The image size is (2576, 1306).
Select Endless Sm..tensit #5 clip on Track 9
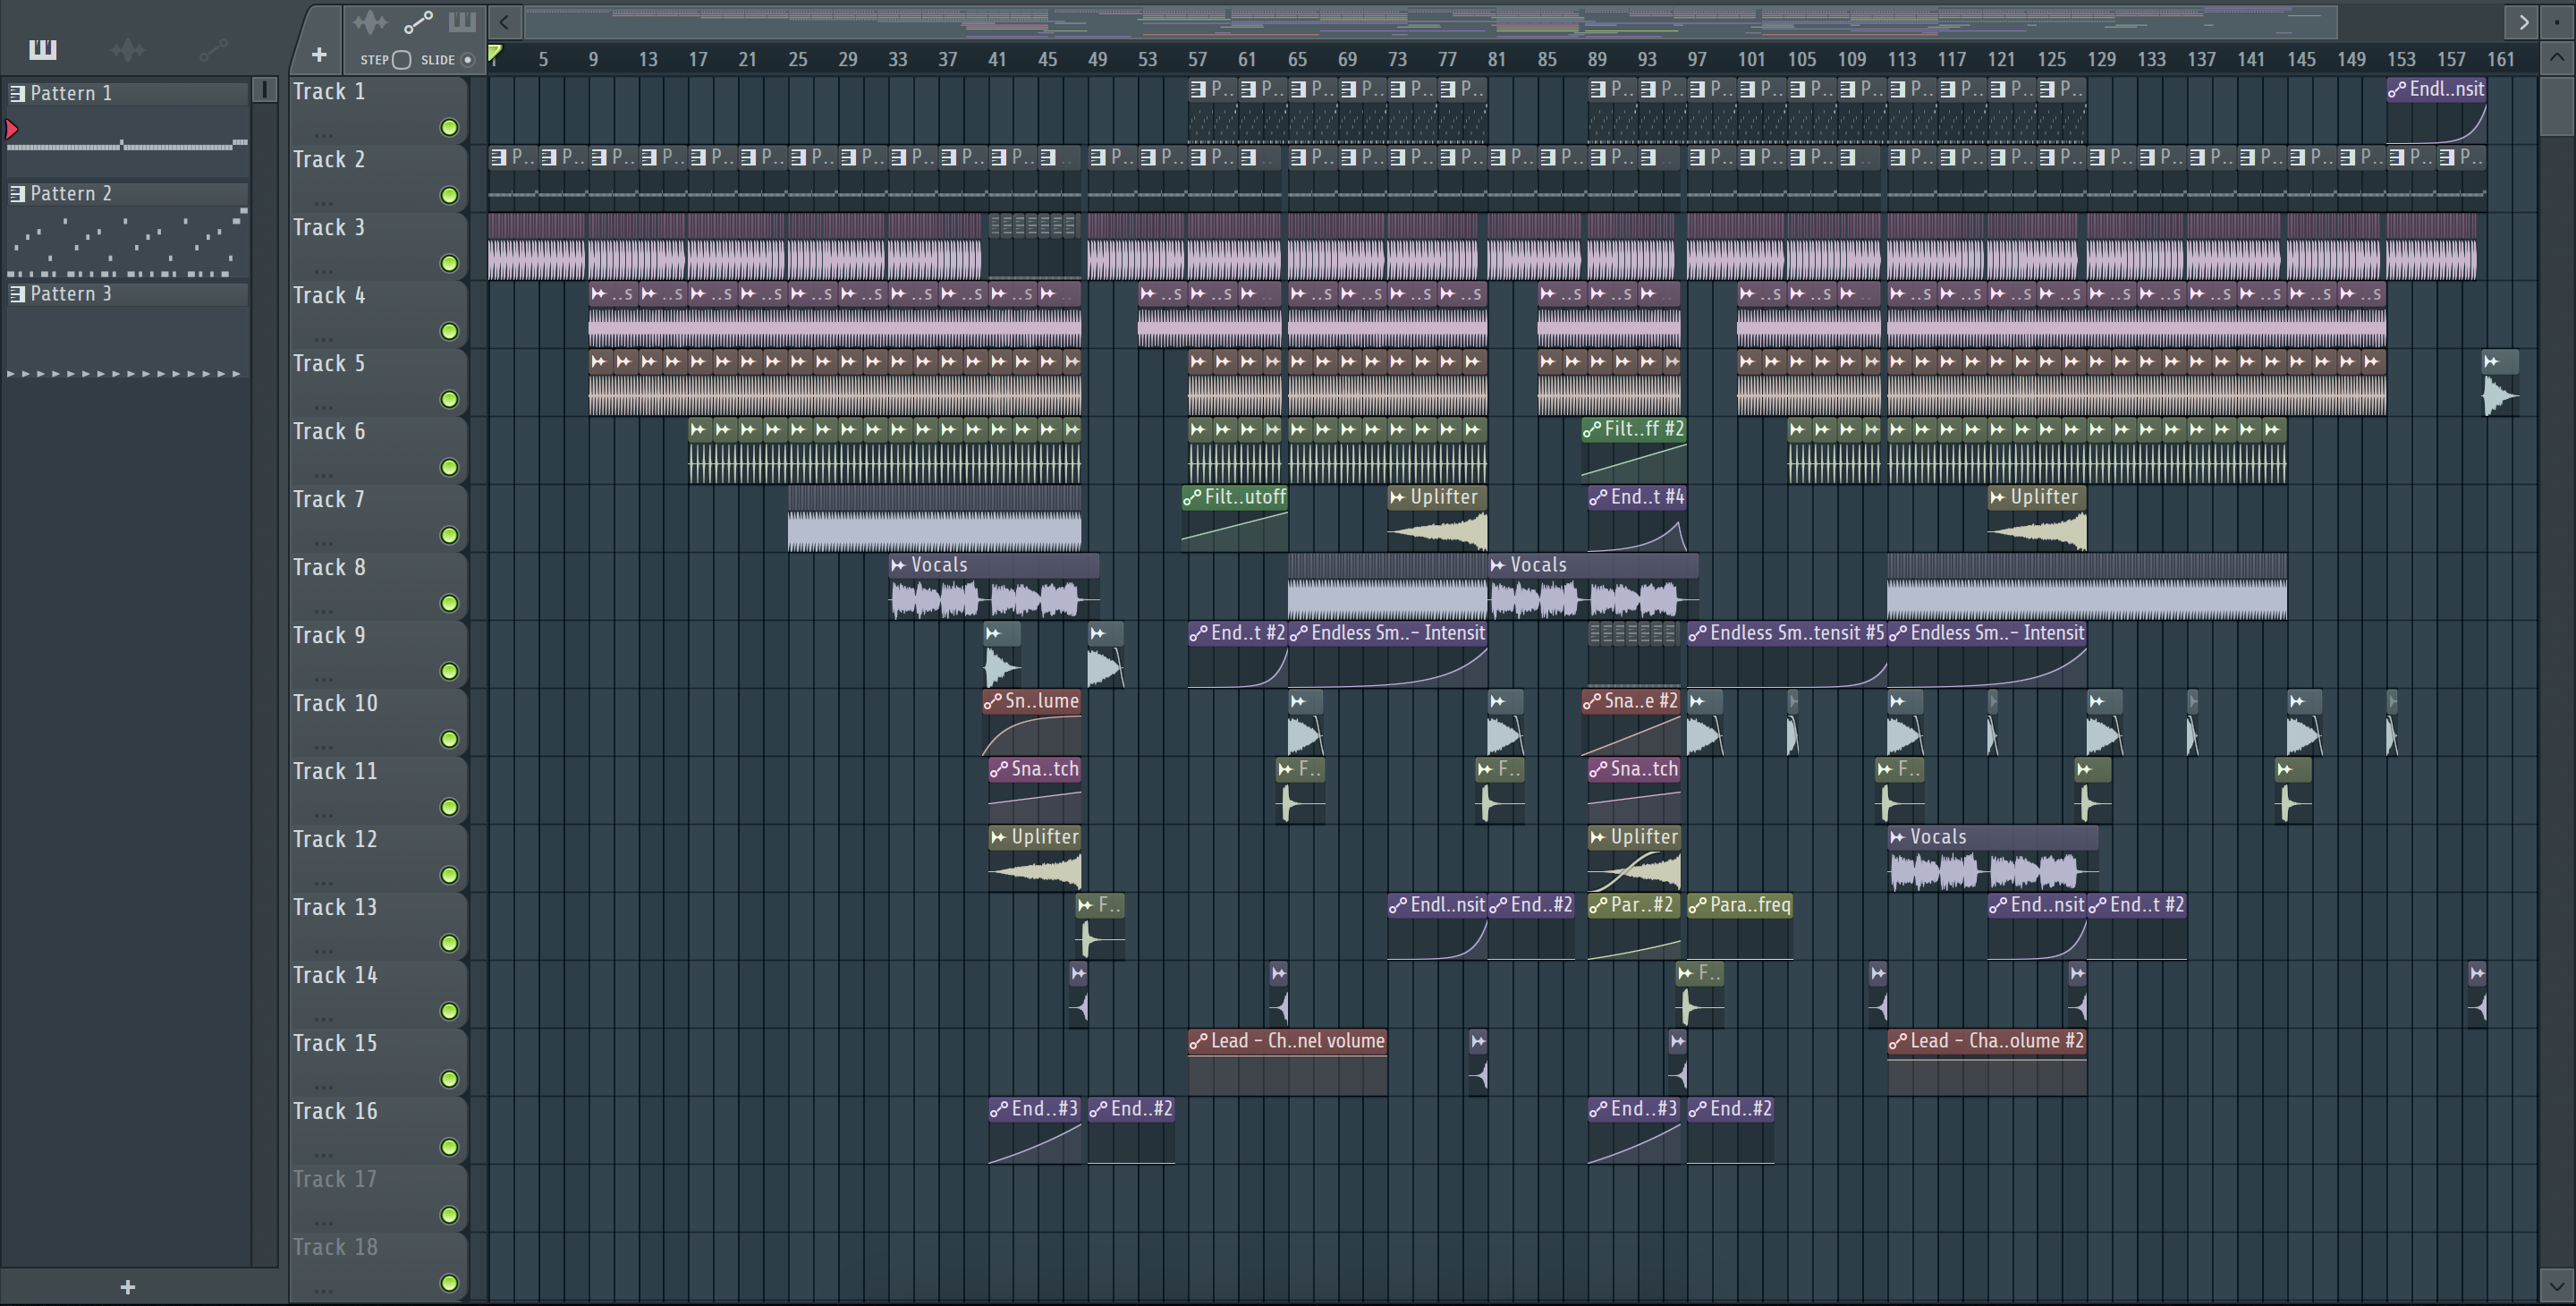pyautogui.click(x=1787, y=657)
